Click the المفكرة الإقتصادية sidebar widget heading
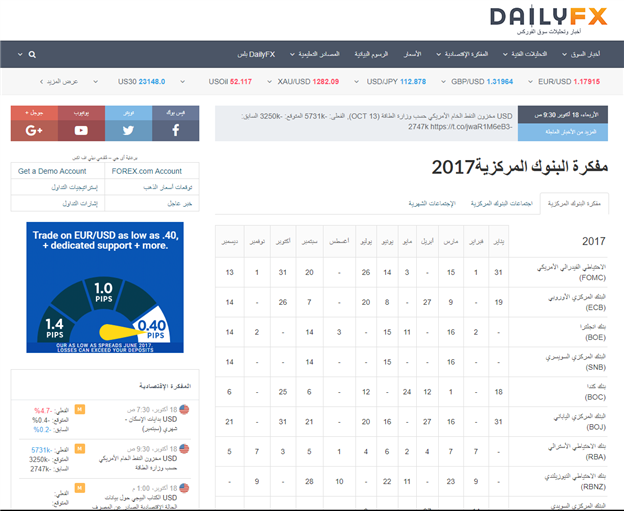Viewport: 624px width, 511px height. pyautogui.click(x=165, y=386)
